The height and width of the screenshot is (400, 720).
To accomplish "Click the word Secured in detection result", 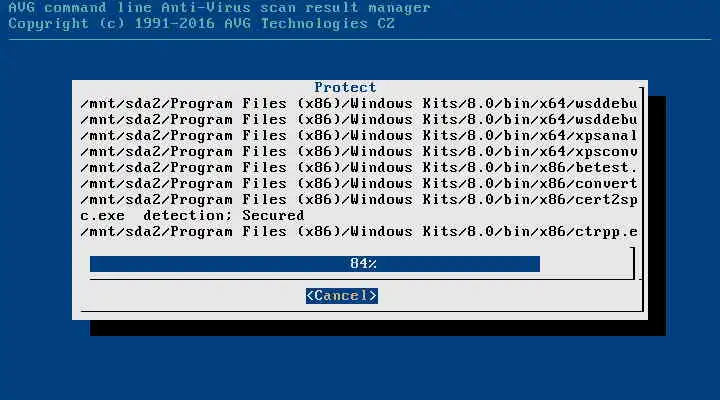I will (273, 215).
